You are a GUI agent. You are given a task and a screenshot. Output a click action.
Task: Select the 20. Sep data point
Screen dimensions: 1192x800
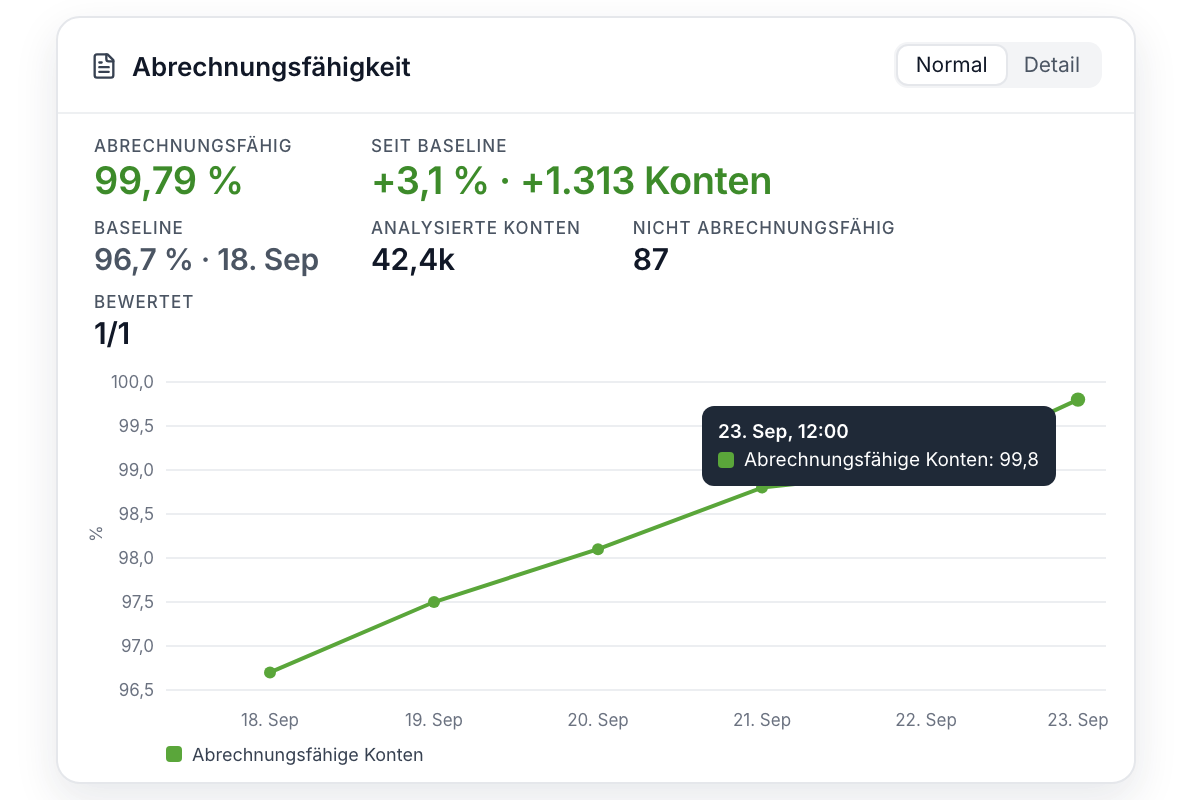(598, 549)
